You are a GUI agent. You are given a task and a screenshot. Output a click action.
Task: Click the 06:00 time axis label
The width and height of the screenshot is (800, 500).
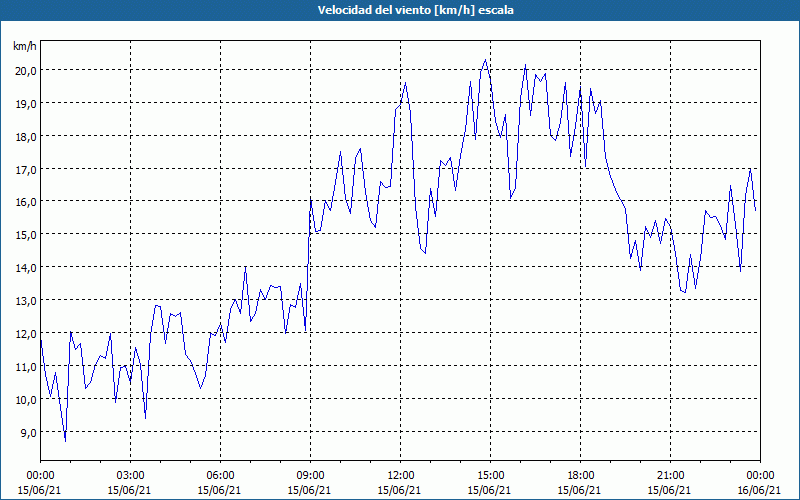220,476
